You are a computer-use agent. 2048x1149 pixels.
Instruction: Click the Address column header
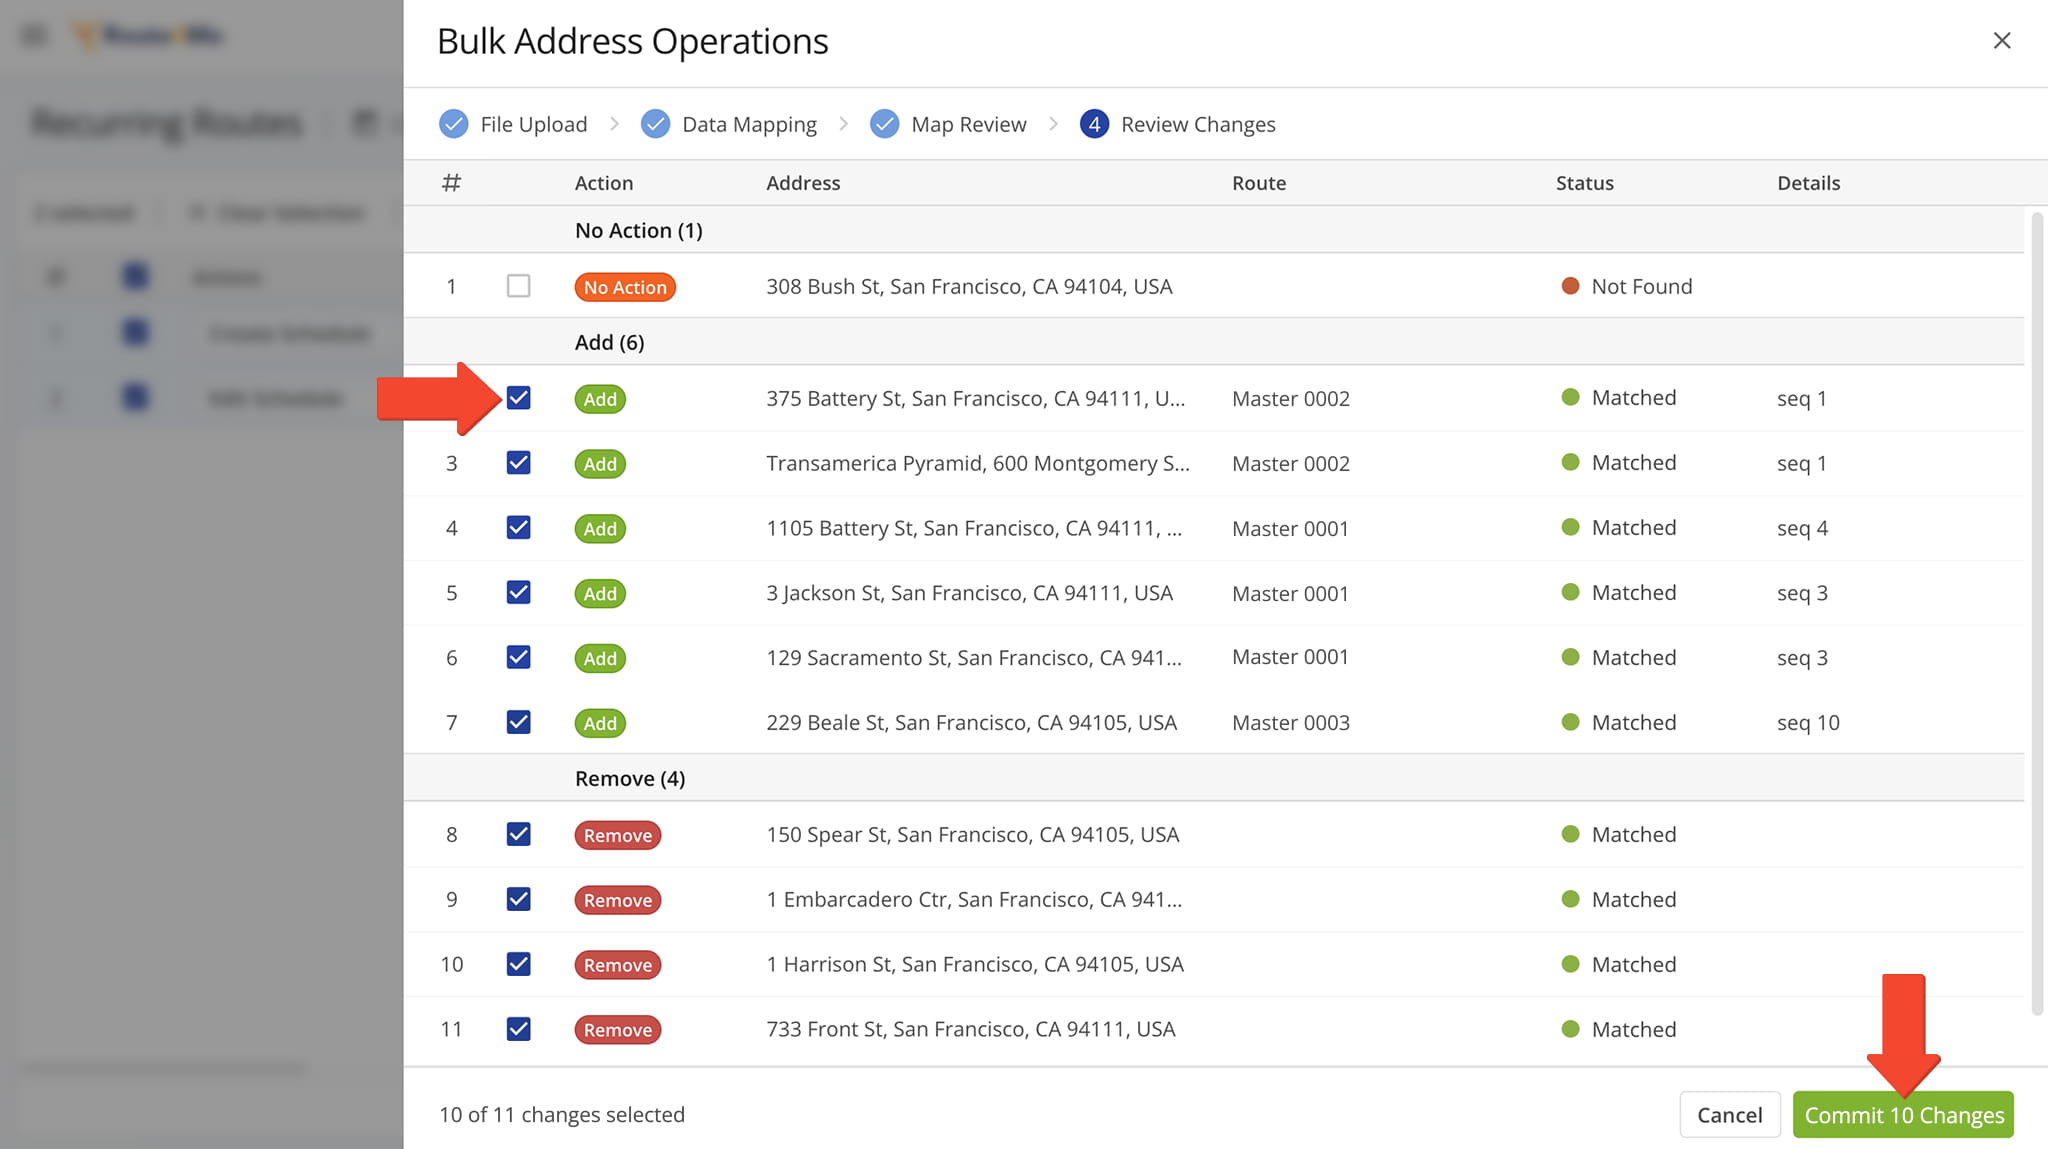(x=803, y=183)
